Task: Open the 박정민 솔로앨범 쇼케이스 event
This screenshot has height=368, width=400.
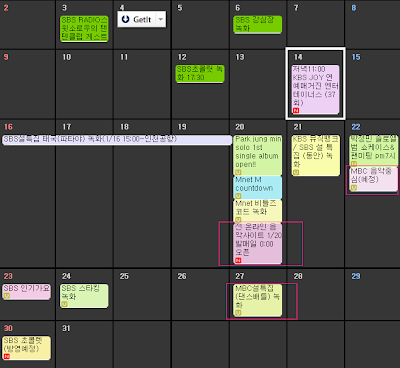Action: 373,151
